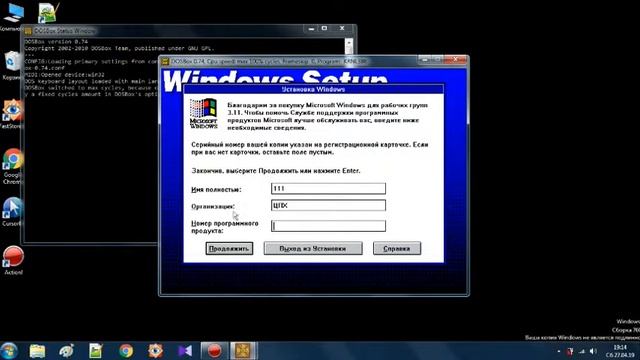
Task: Switch to DOSBox taskbar button
Action: [244, 351]
